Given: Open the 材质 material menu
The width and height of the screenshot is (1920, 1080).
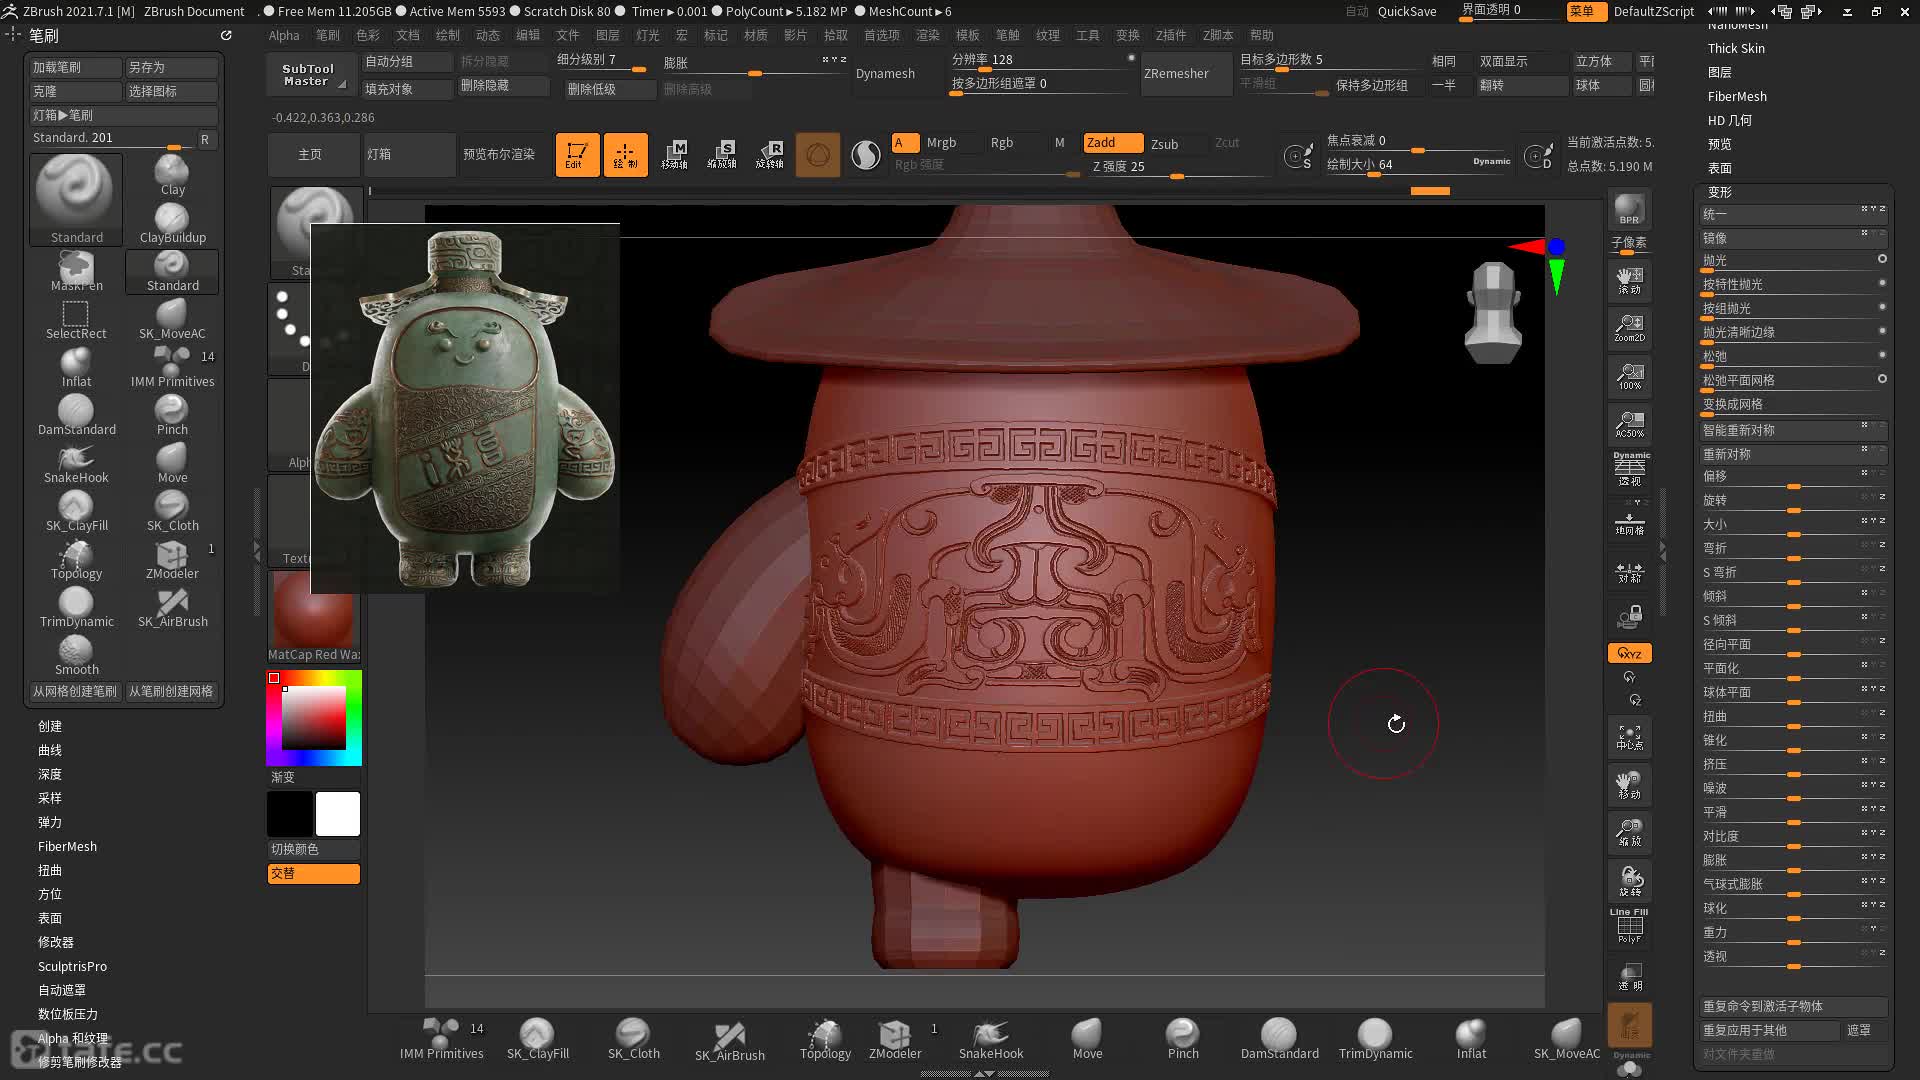Looking at the screenshot, I should tap(756, 35).
